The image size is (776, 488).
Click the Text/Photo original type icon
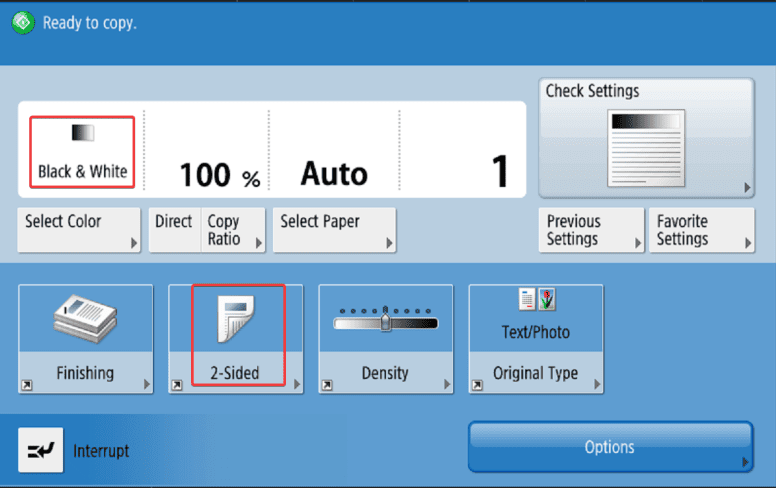[536, 299]
